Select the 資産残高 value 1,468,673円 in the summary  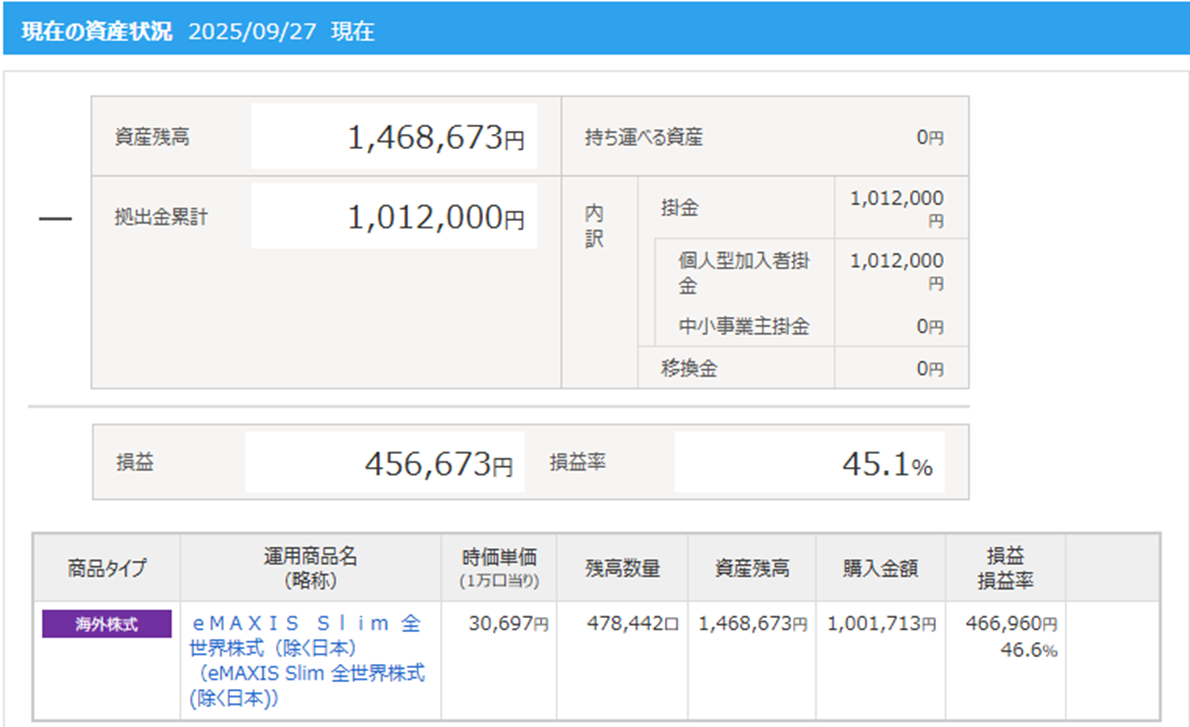435,138
